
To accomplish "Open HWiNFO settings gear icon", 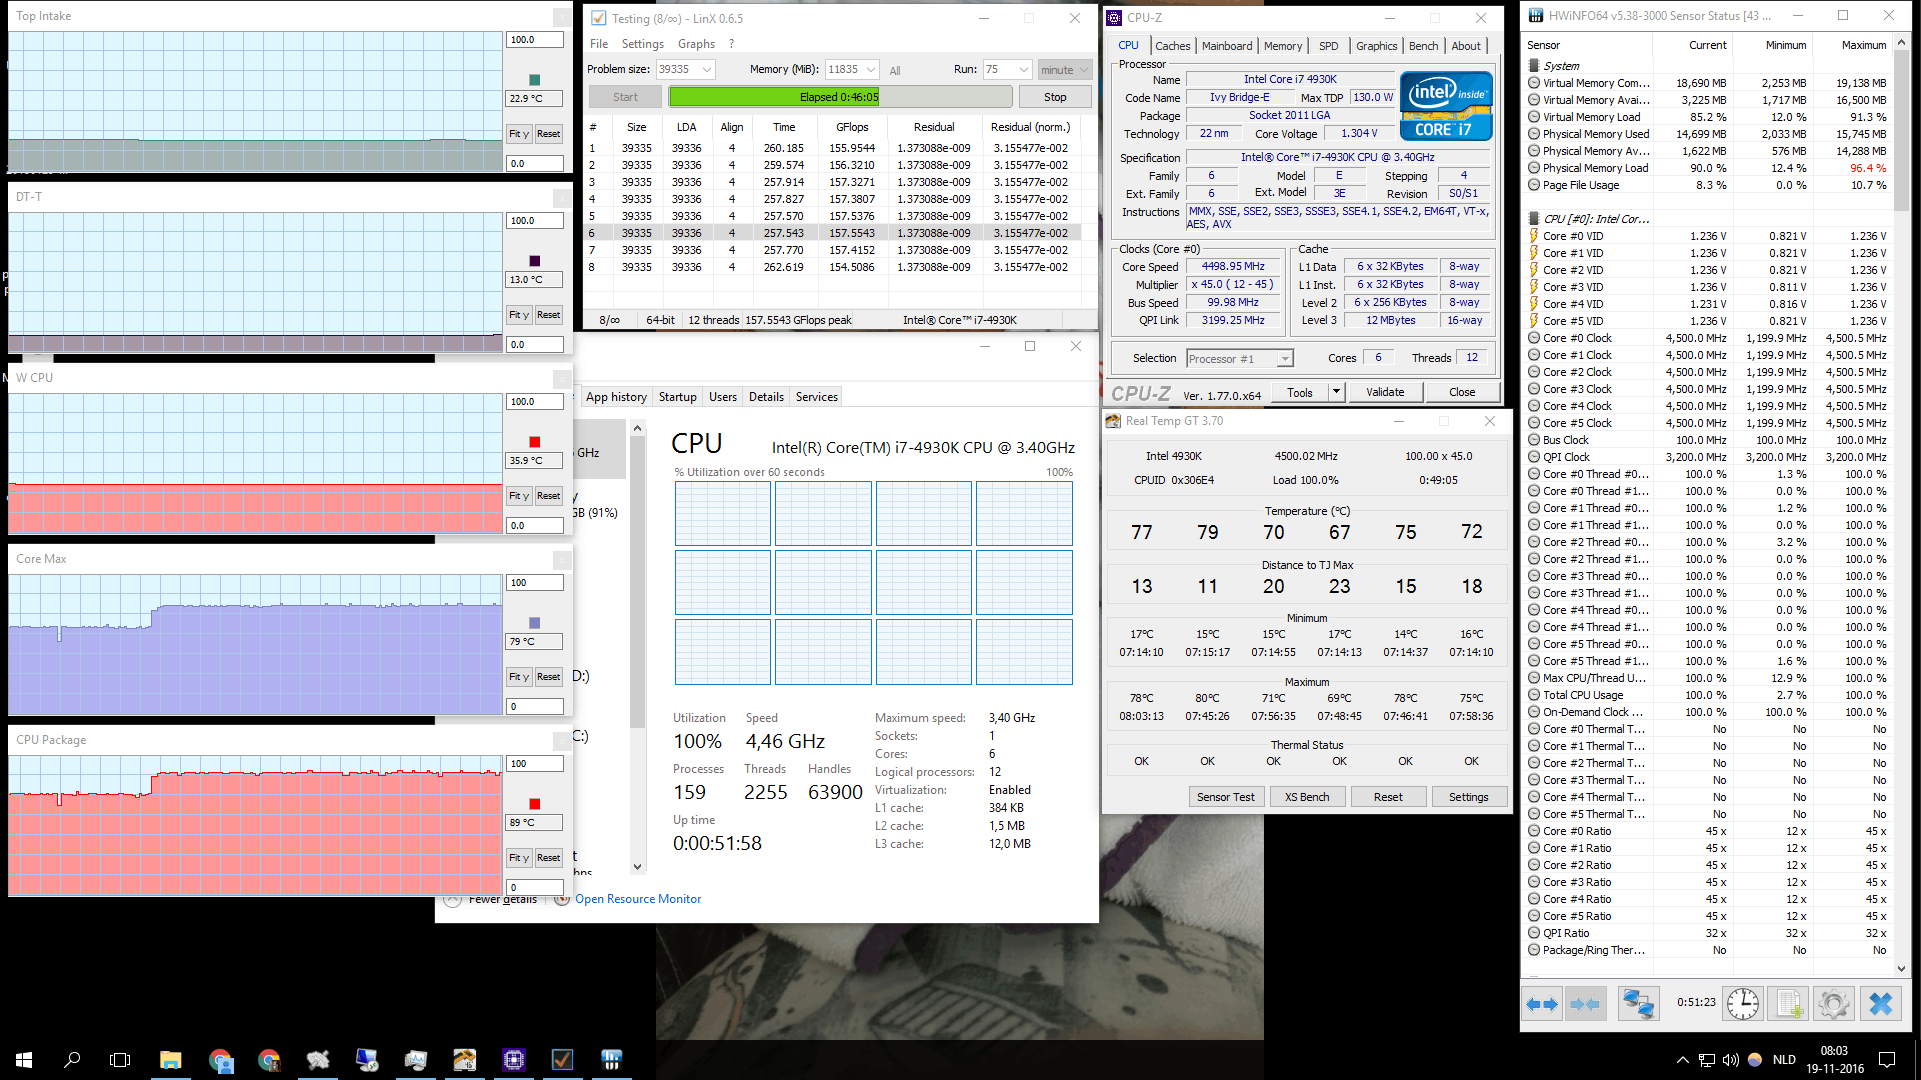I will 1834,1003.
